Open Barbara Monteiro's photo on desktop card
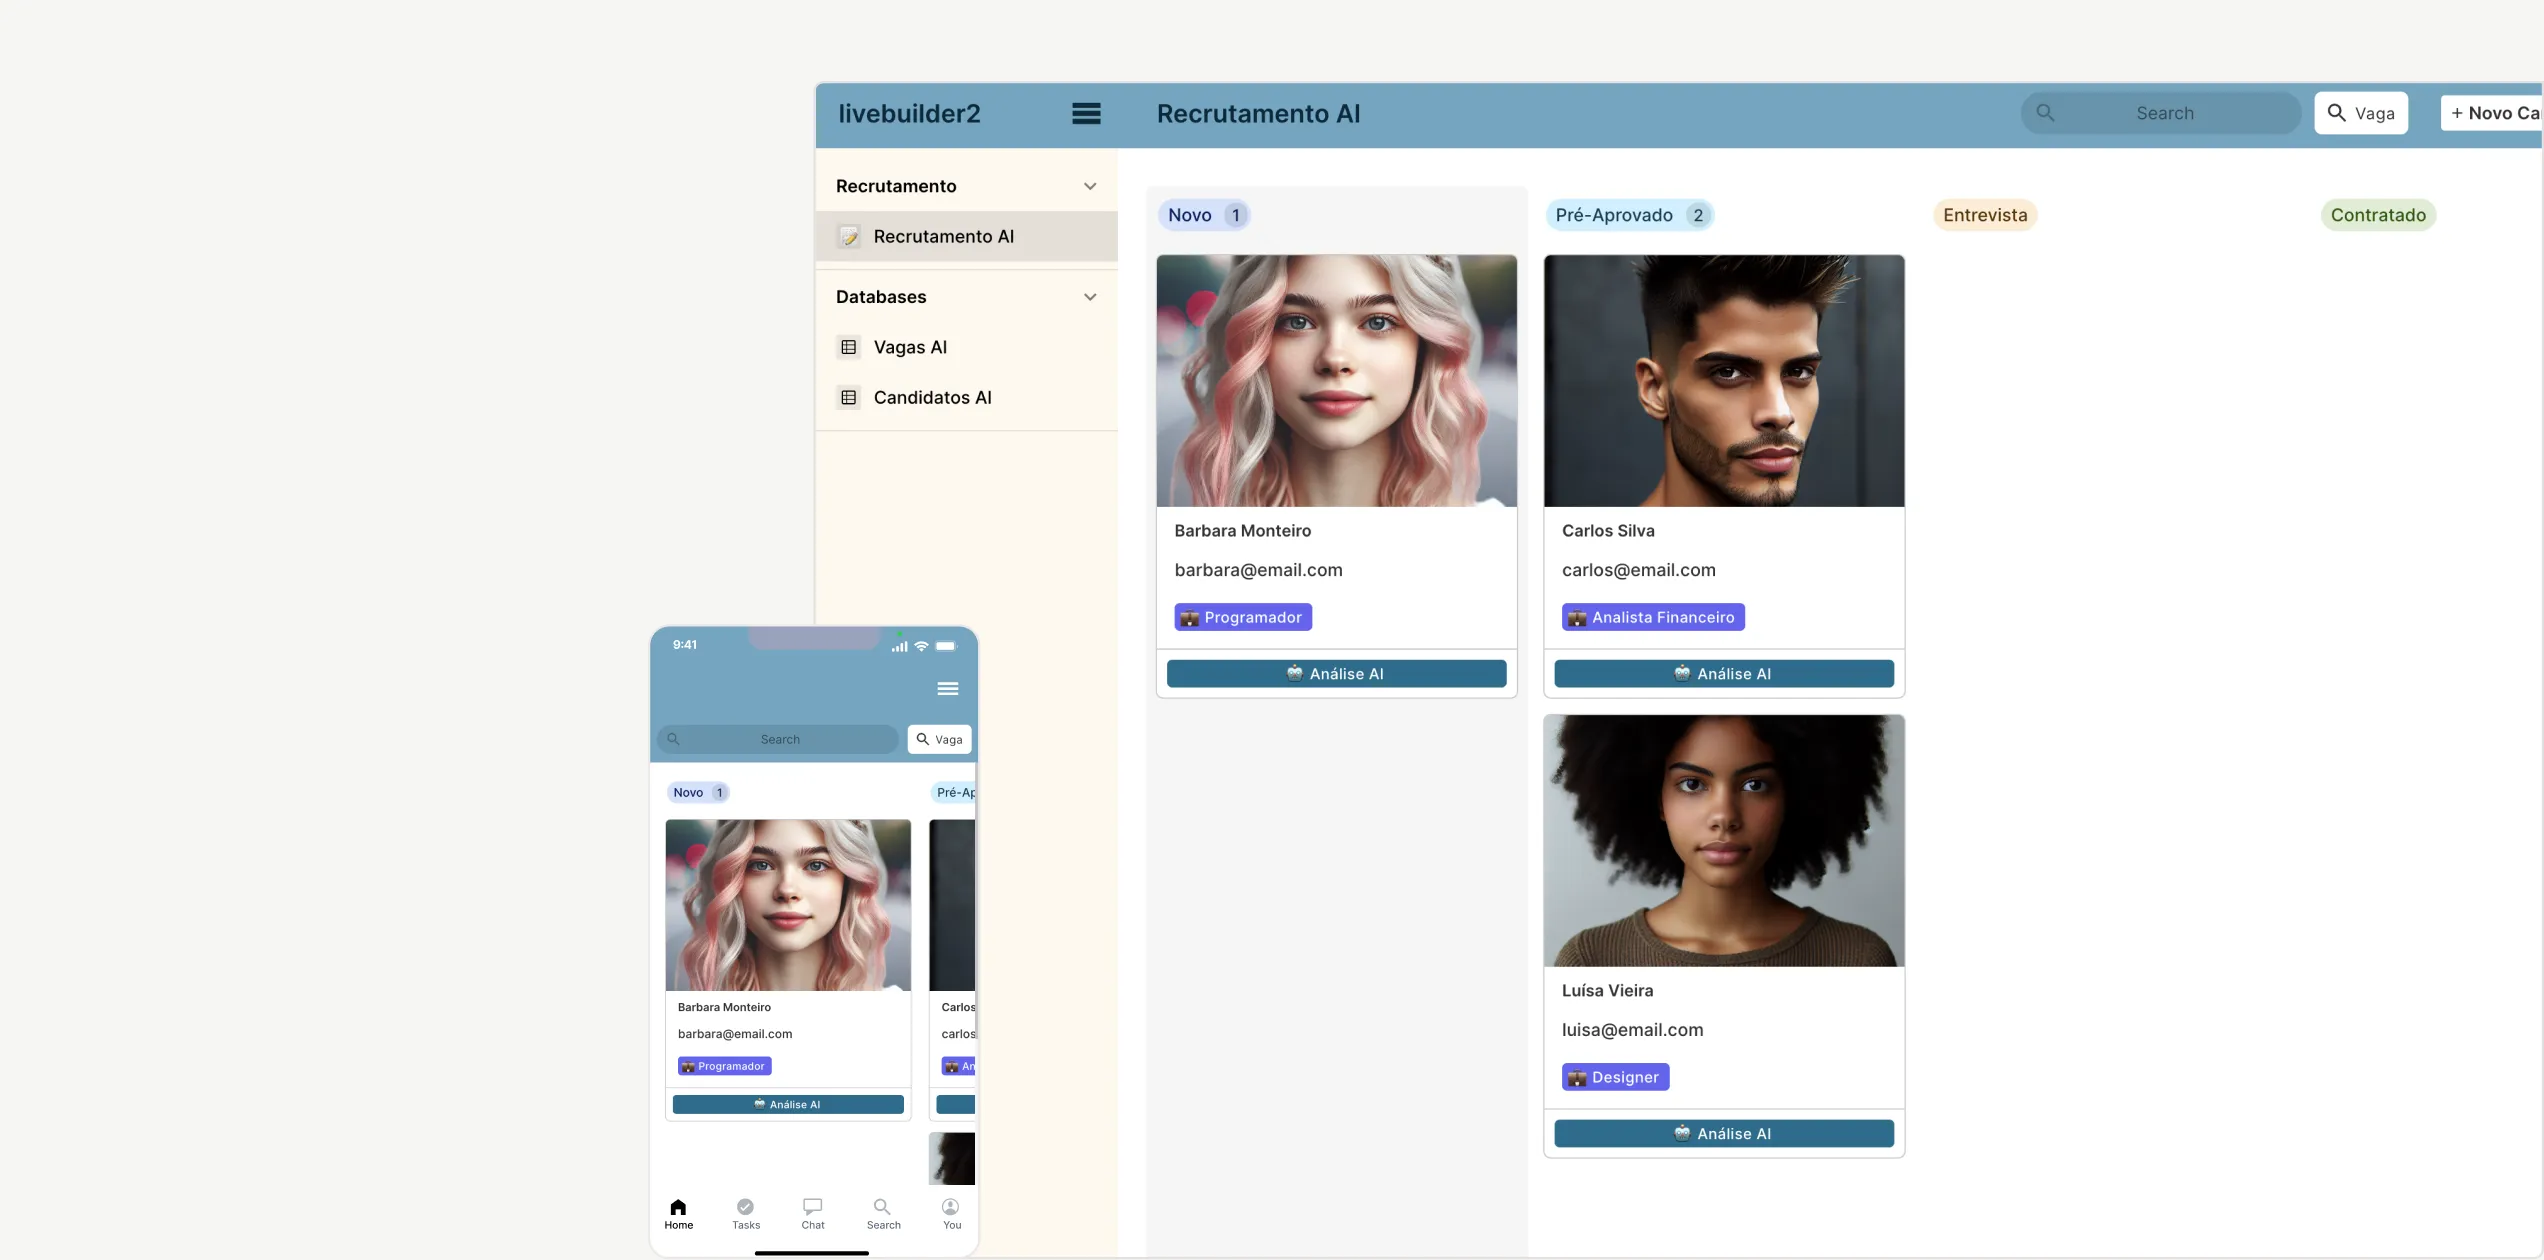 tap(1336, 381)
